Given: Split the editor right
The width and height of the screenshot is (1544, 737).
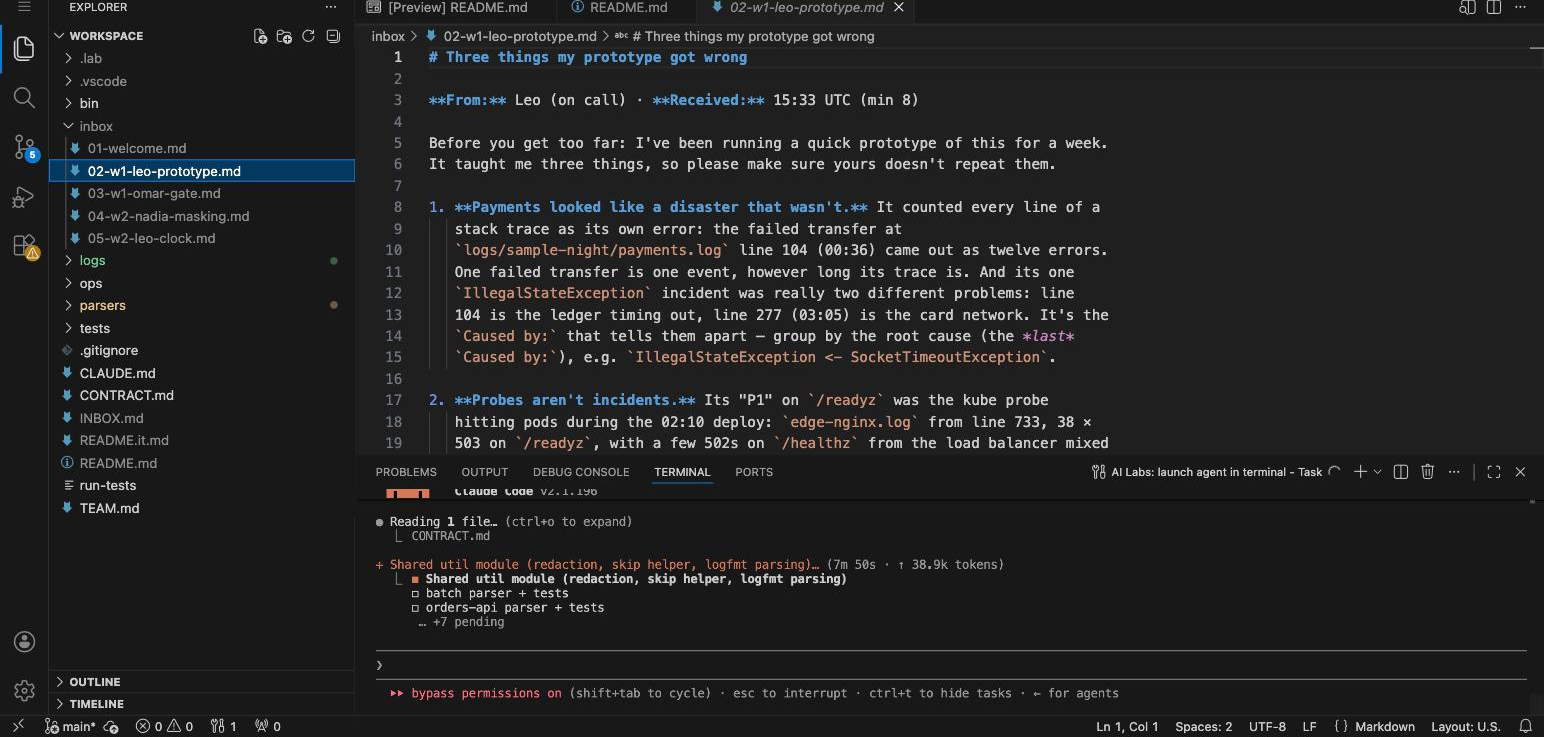Looking at the screenshot, I should point(1494,7).
